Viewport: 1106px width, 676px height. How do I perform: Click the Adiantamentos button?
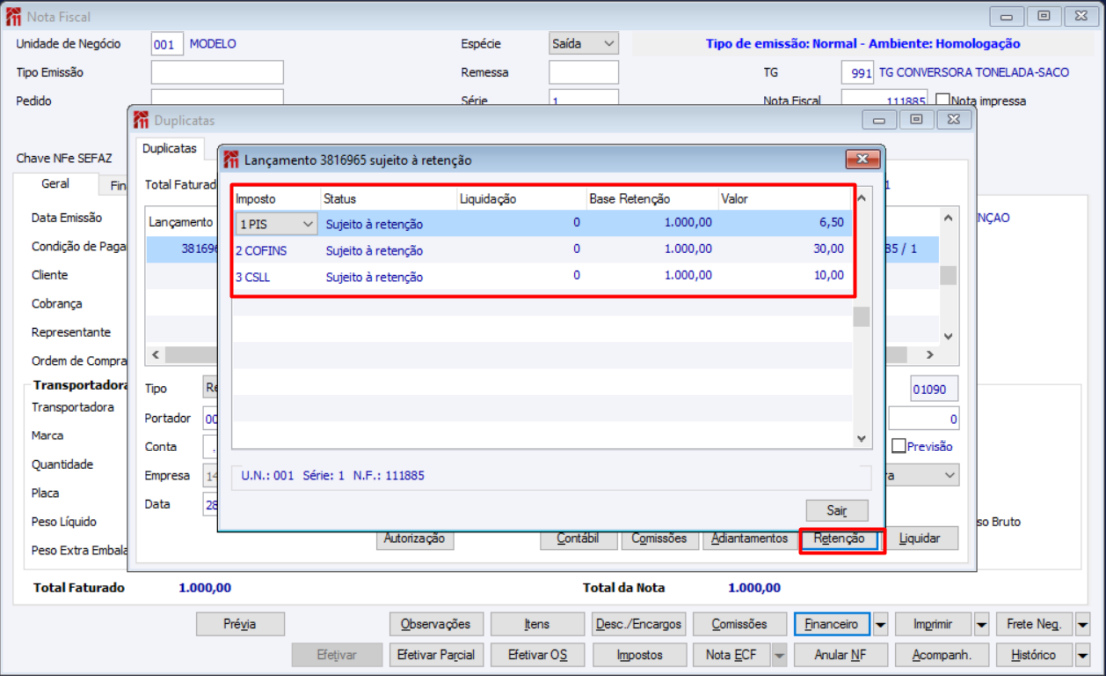click(749, 539)
